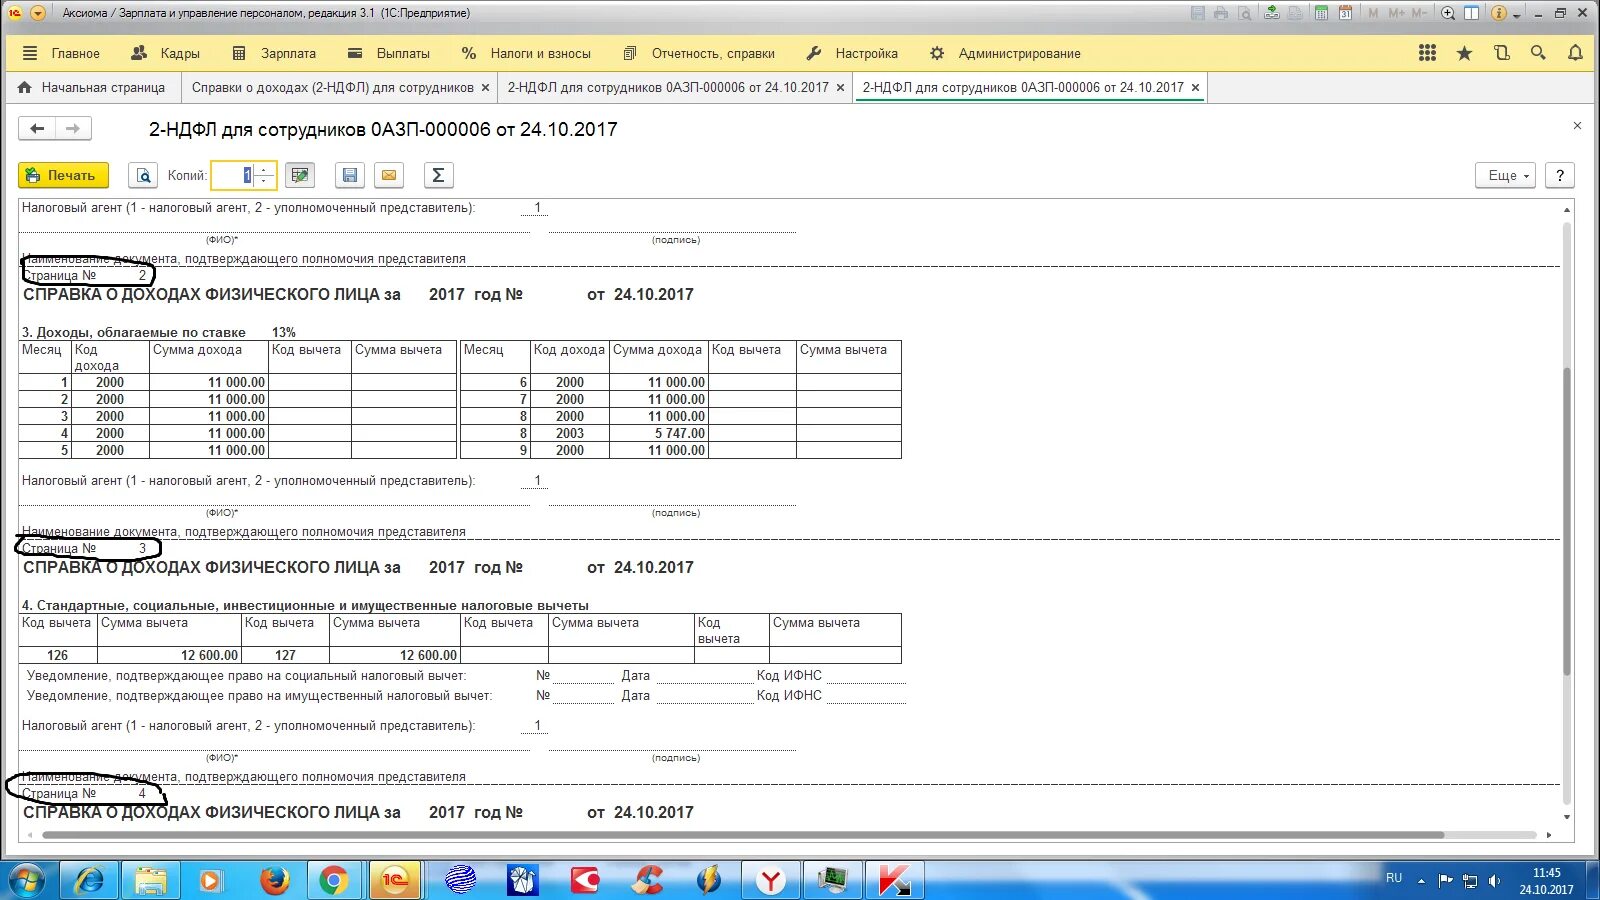Image resolution: width=1600 pixels, height=900 pixels.
Task: Click the 13% tax rate text
Action: pos(284,332)
